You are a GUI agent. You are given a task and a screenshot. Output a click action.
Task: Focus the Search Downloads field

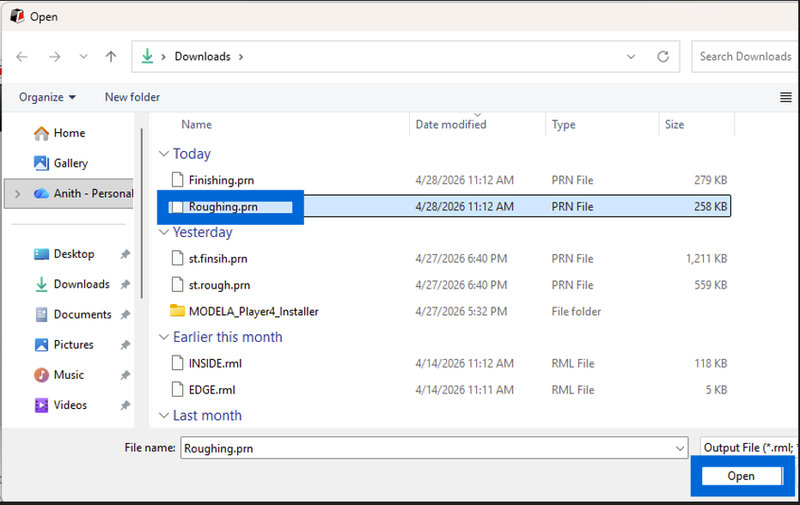click(745, 57)
